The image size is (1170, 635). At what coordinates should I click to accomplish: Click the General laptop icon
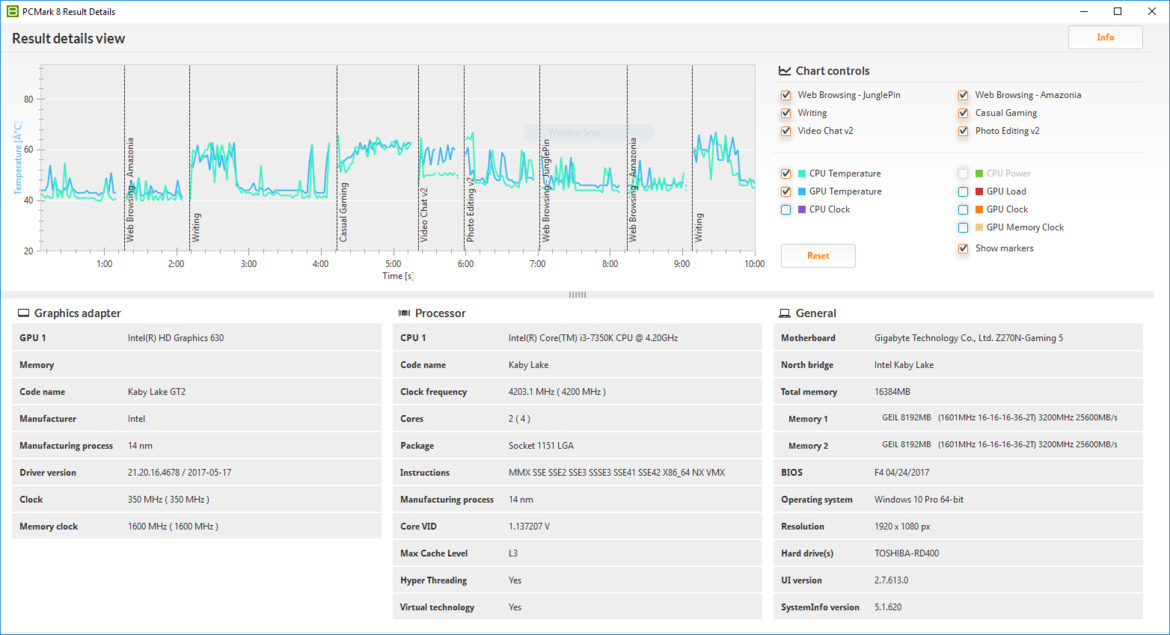[x=784, y=313]
